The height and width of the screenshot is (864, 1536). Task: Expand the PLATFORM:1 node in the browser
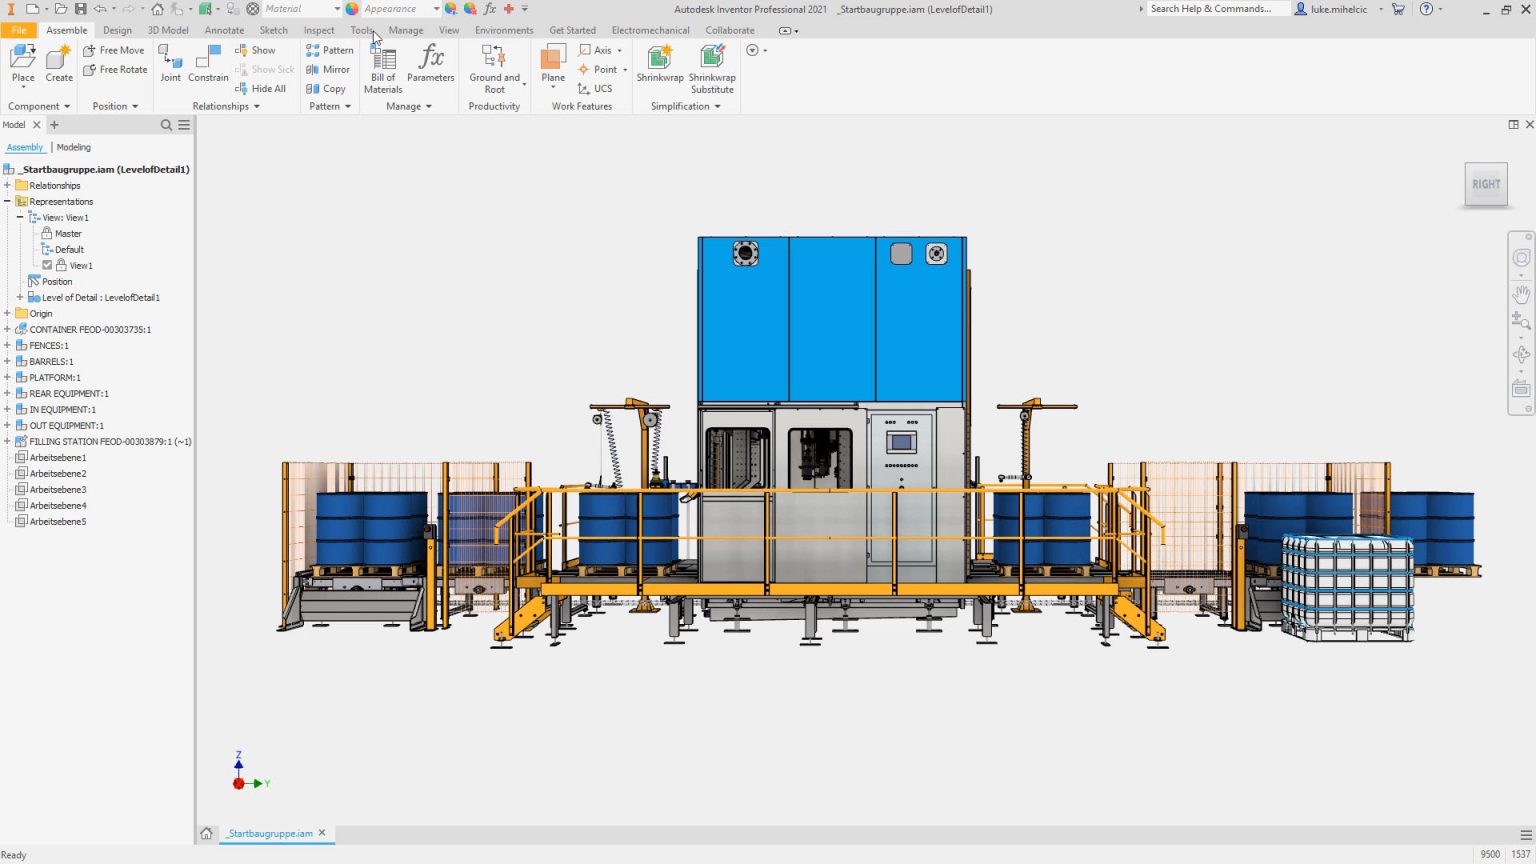click(8, 377)
